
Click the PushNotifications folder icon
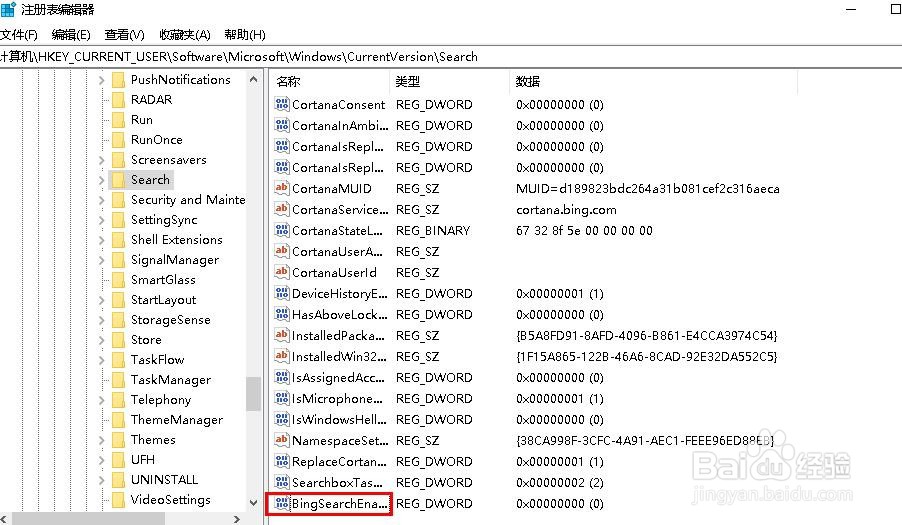tap(118, 80)
